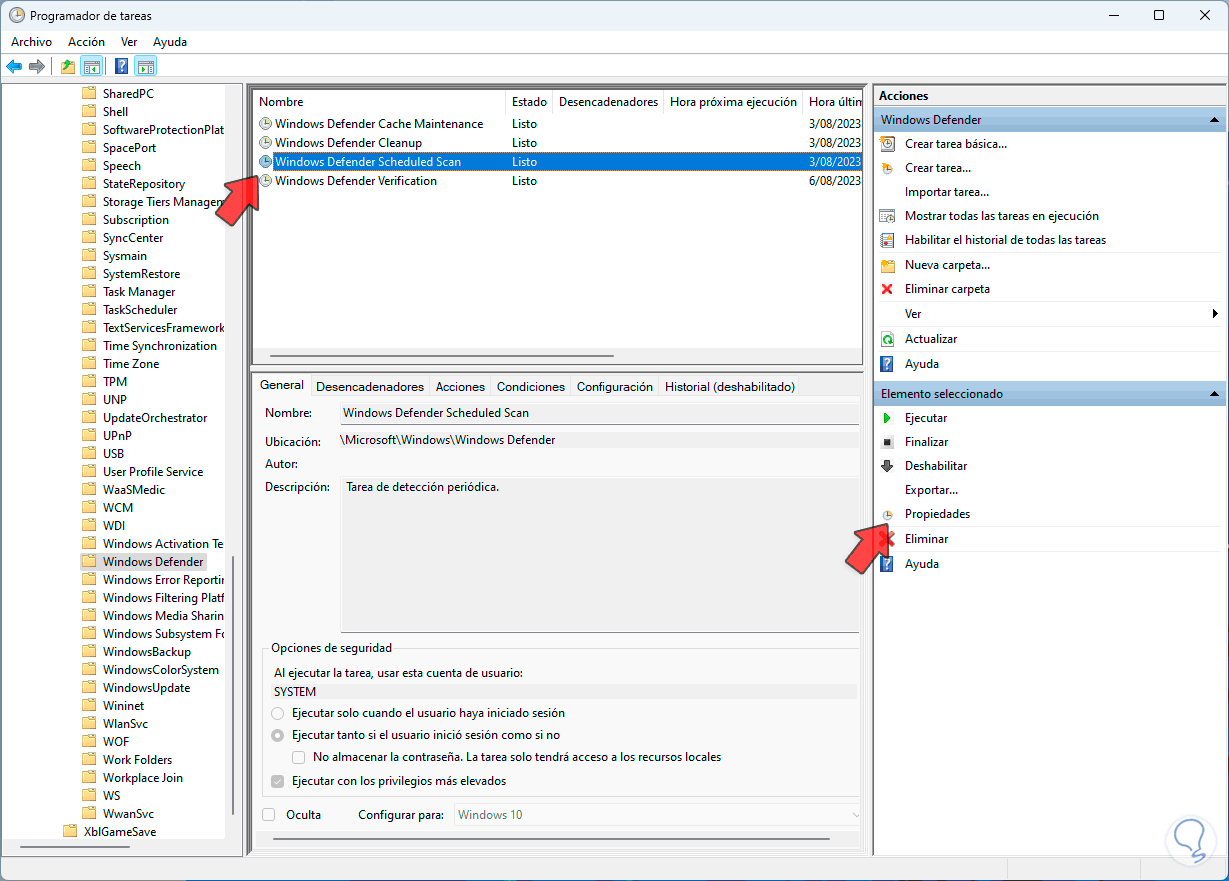Image resolution: width=1229 pixels, height=881 pixels.
Task: Select the UpdateOrchestrator folder in tree
Action: 155,418
